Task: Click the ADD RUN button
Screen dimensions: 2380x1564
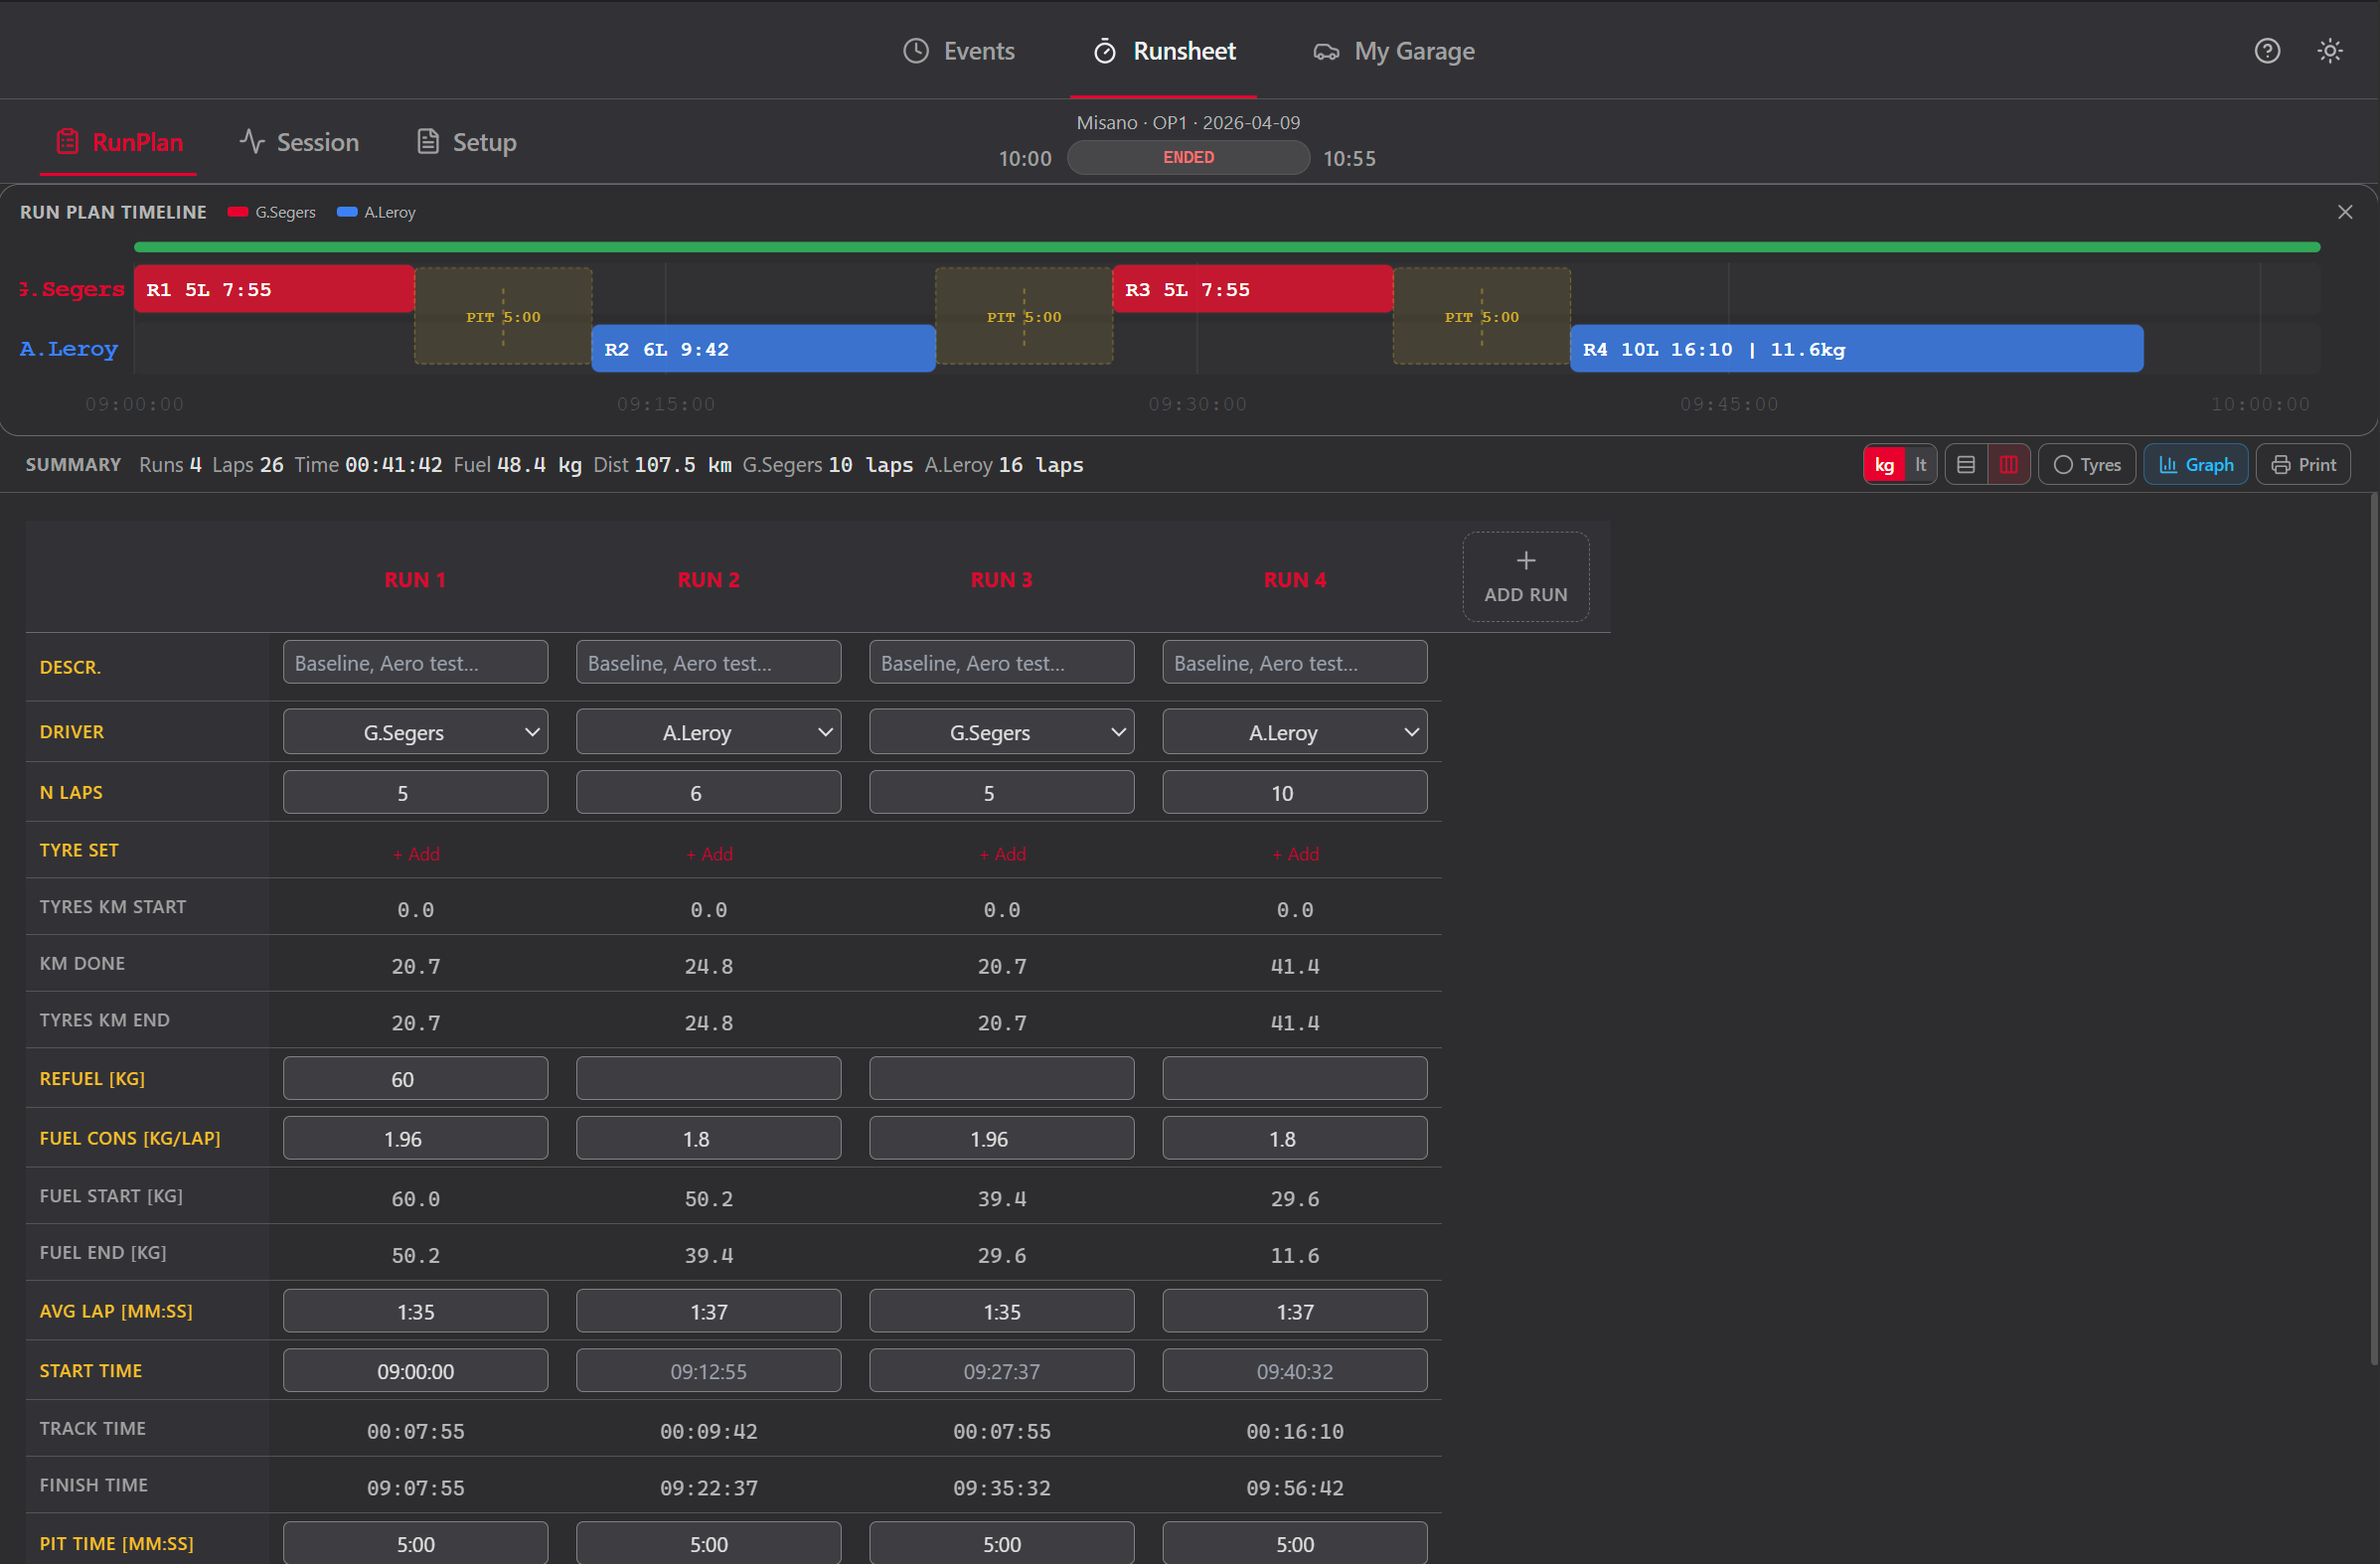Action: coord(1525,576)
